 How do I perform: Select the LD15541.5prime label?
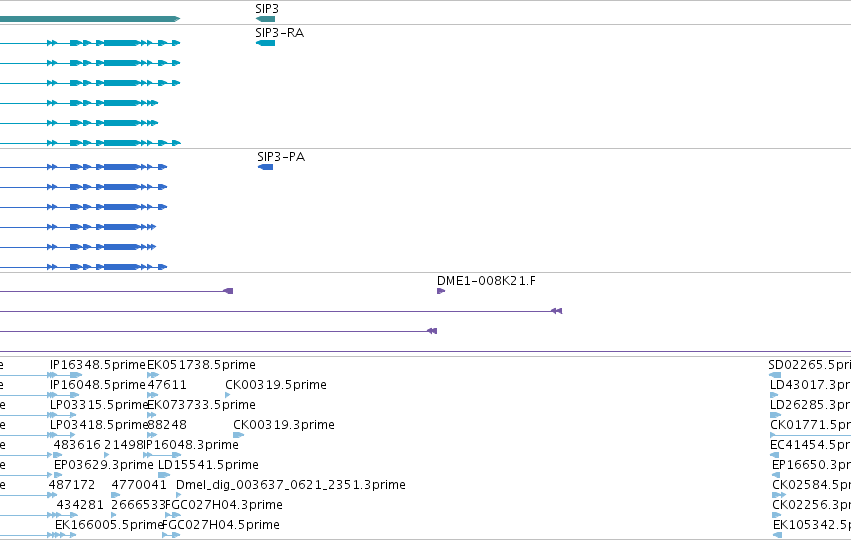[208, 465]
